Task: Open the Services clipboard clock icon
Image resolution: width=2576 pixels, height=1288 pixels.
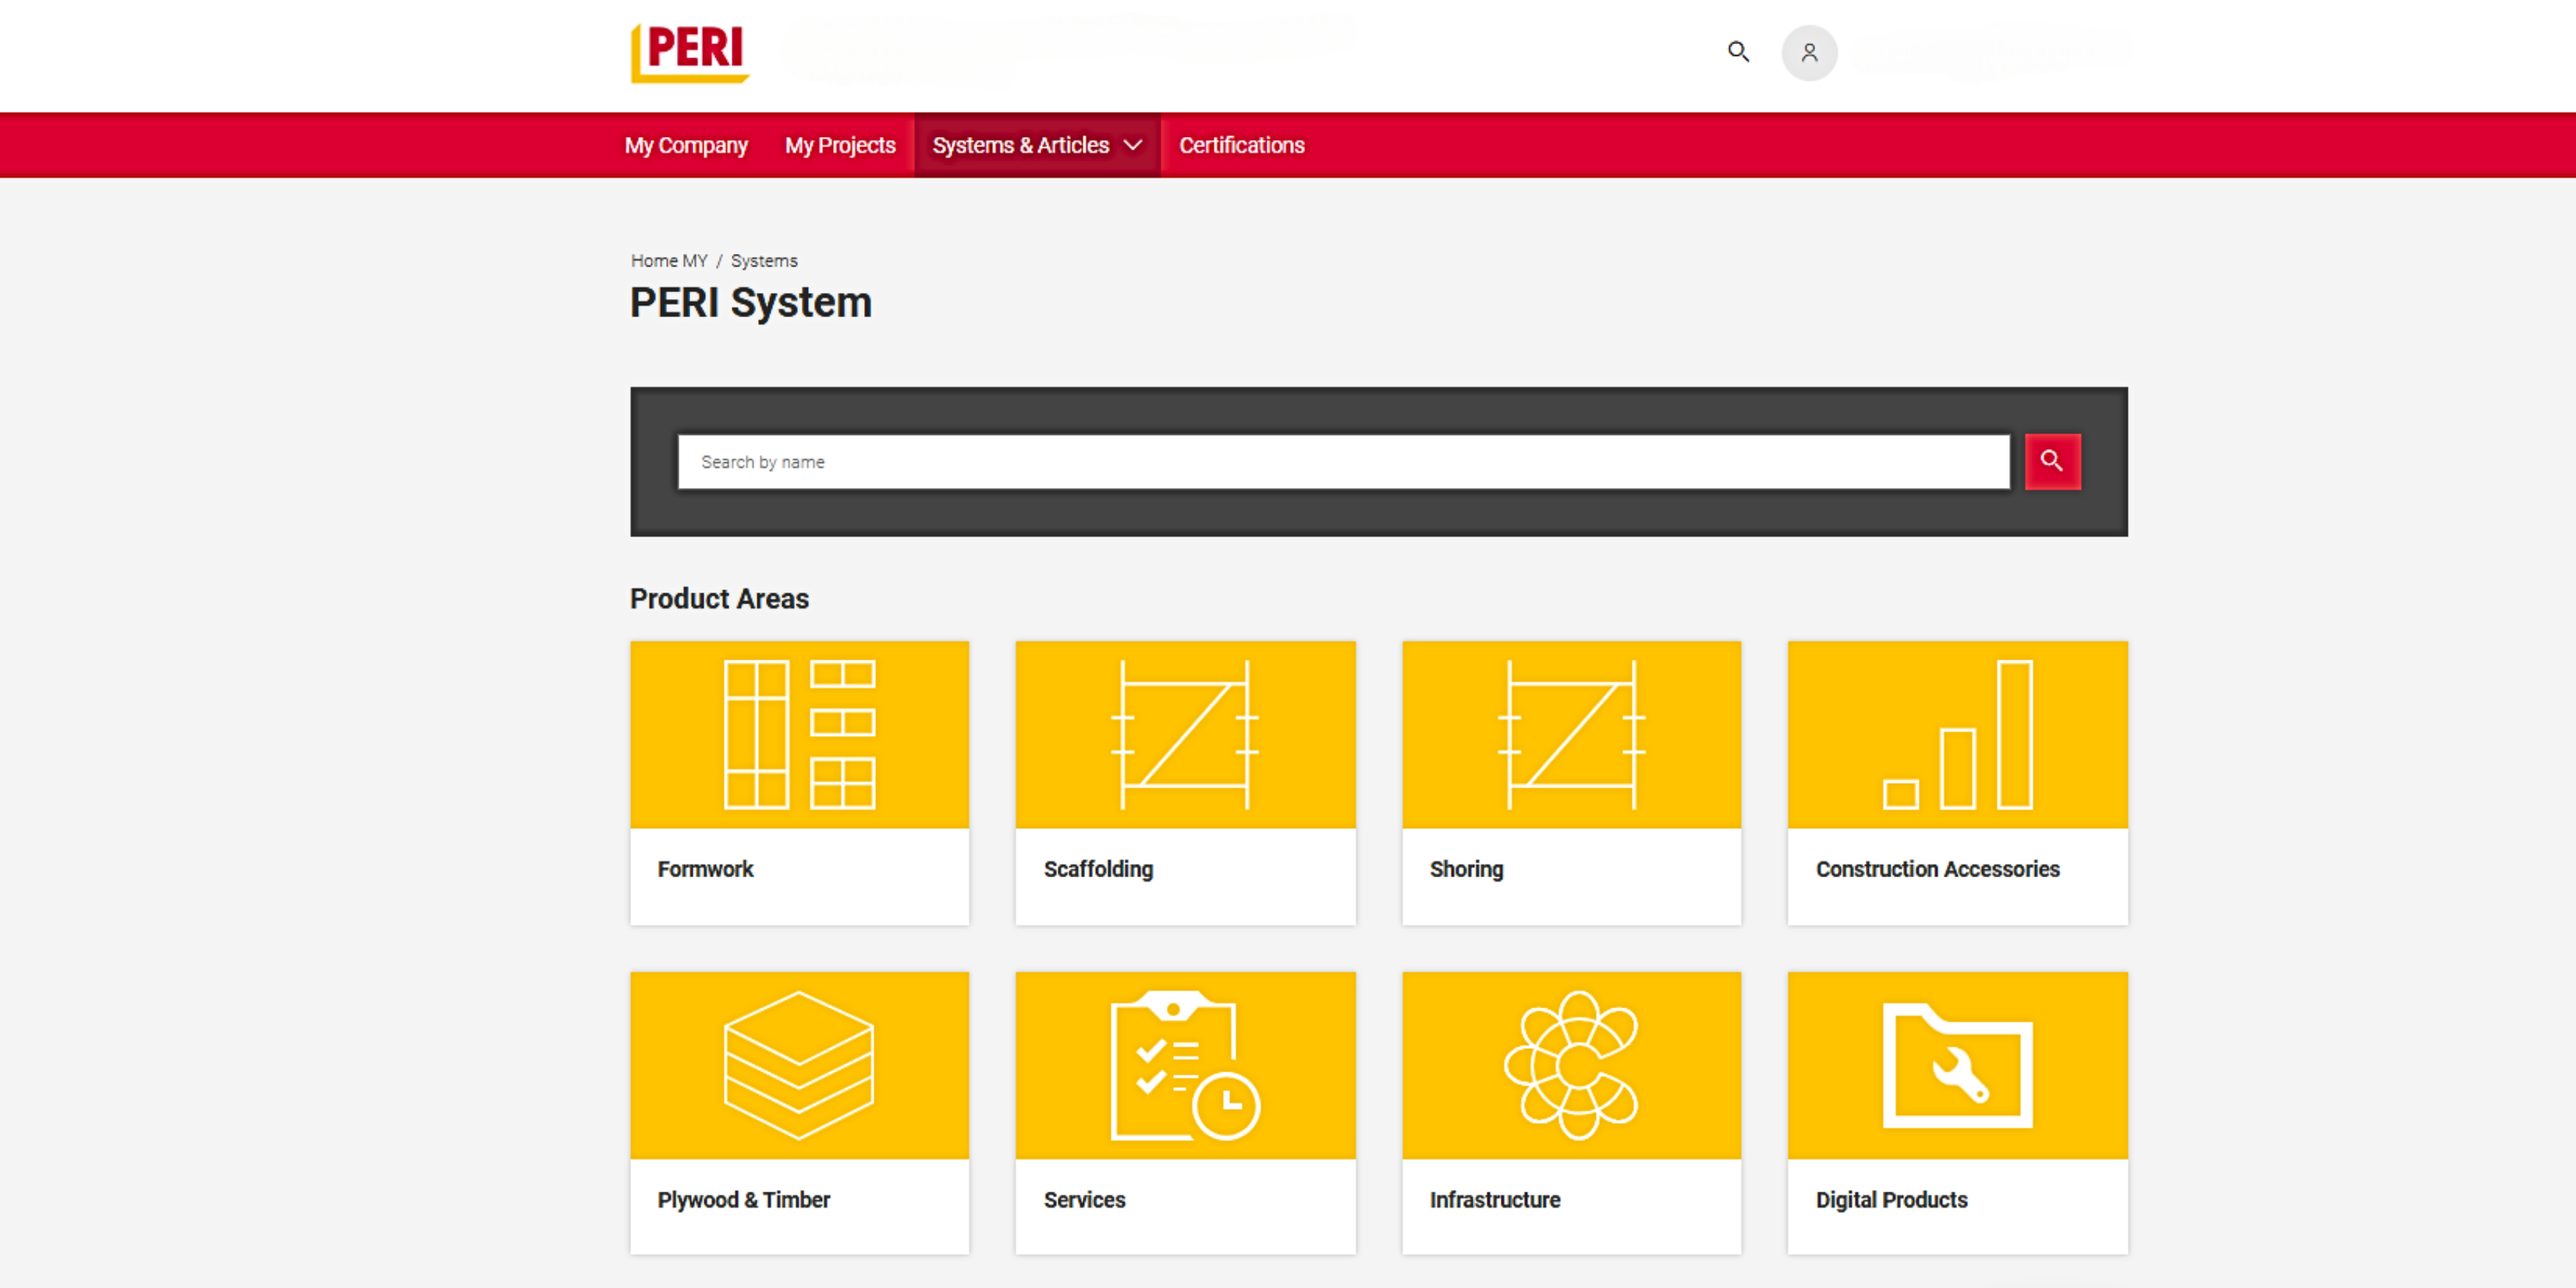Action: tap(1185, 1065)
